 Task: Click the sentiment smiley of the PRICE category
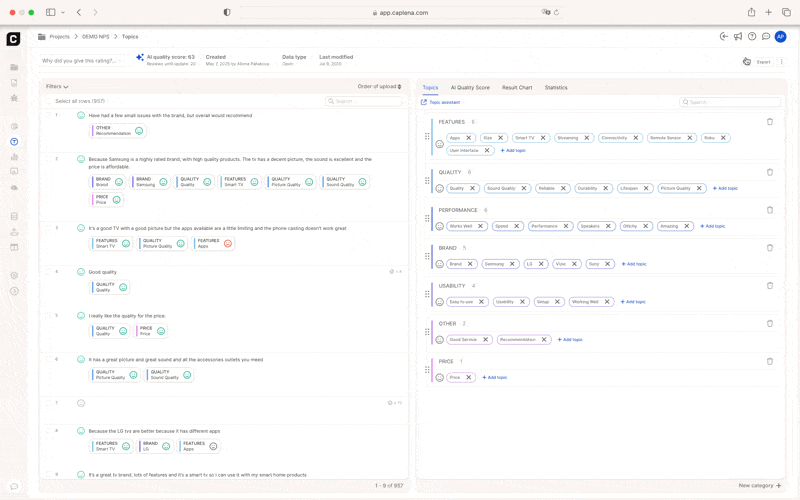point(439,378)
